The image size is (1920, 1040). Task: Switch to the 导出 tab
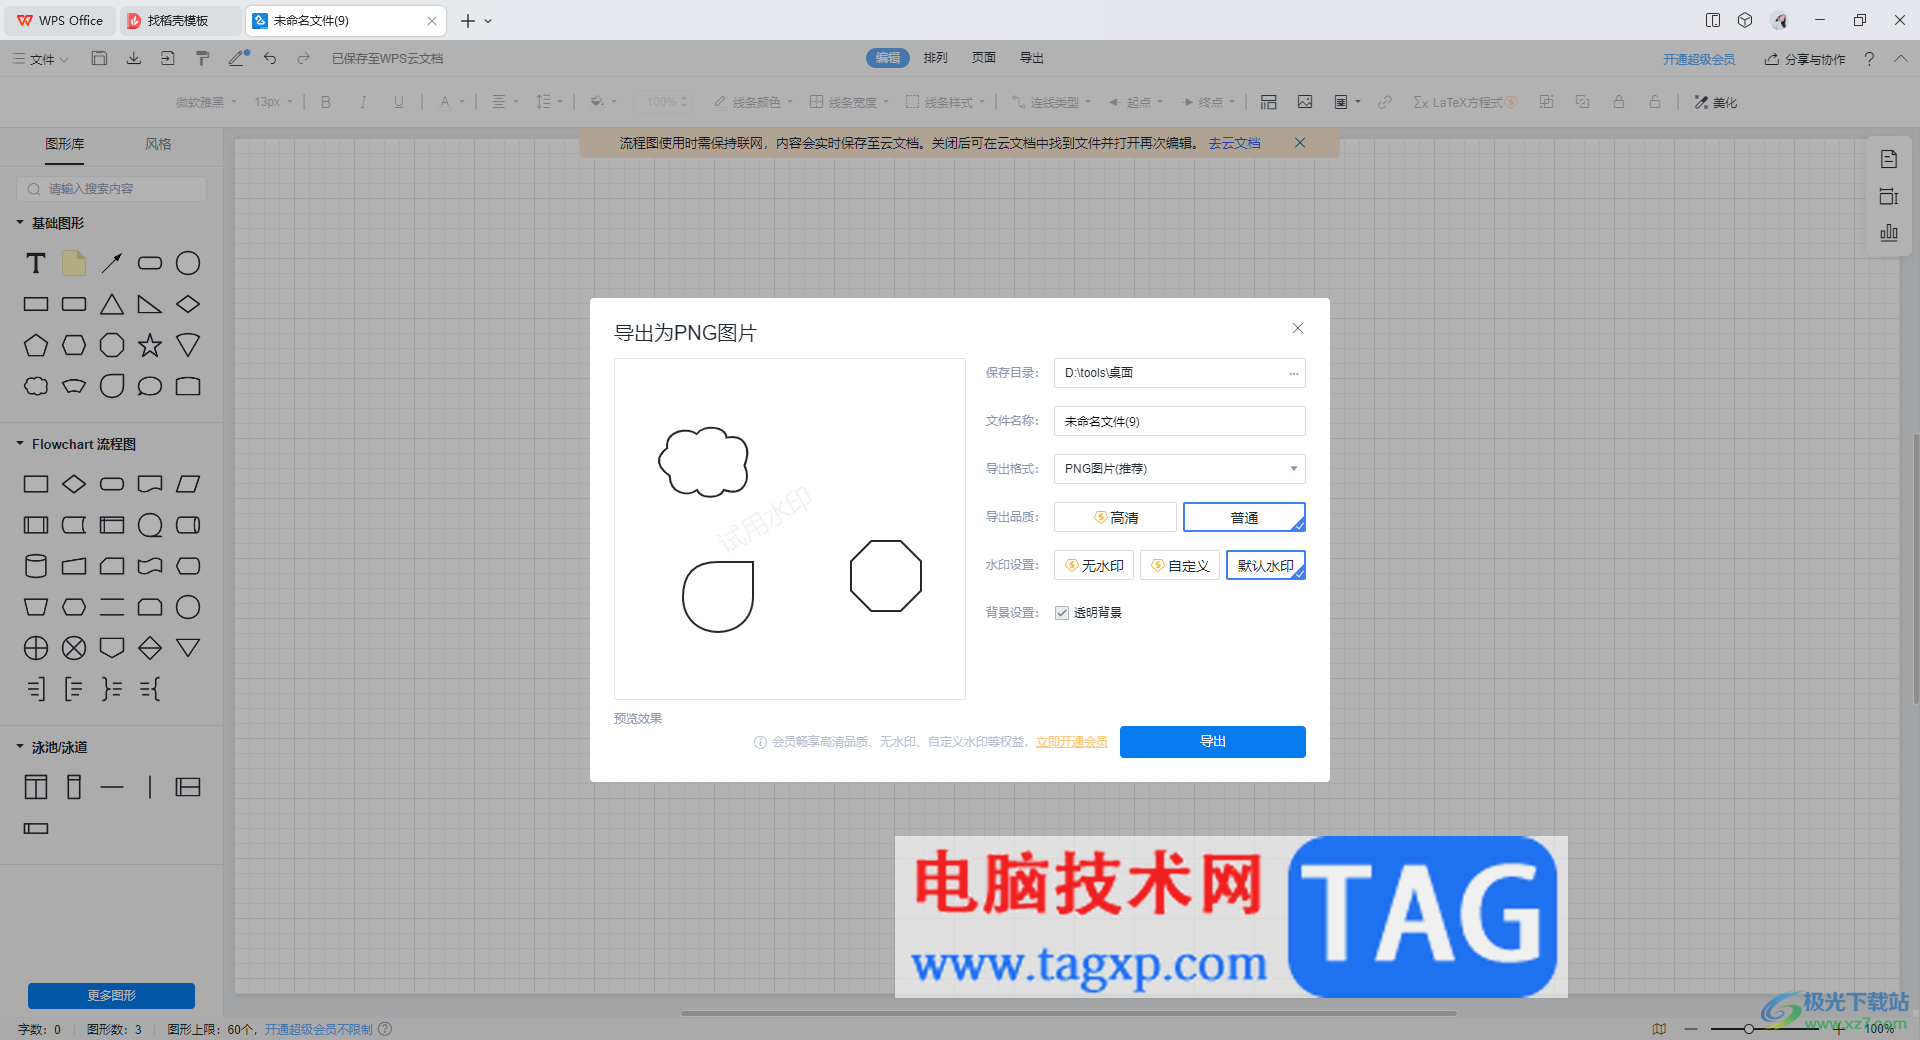(1032, 58)
